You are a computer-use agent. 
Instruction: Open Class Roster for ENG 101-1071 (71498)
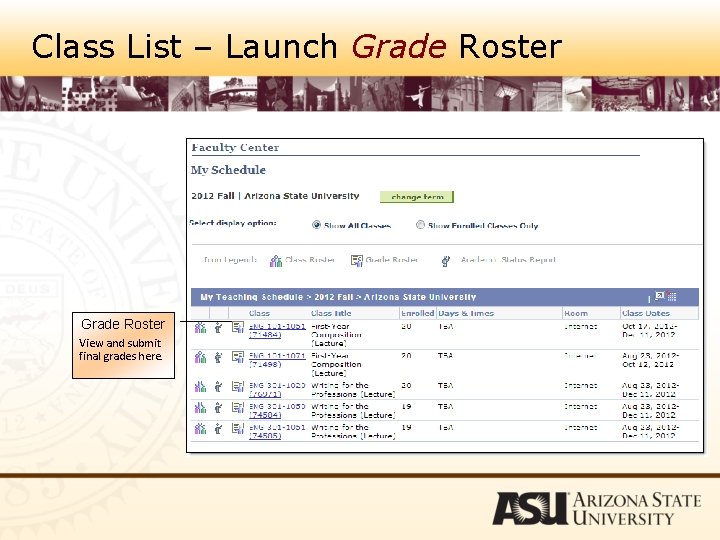pos(200,357)
